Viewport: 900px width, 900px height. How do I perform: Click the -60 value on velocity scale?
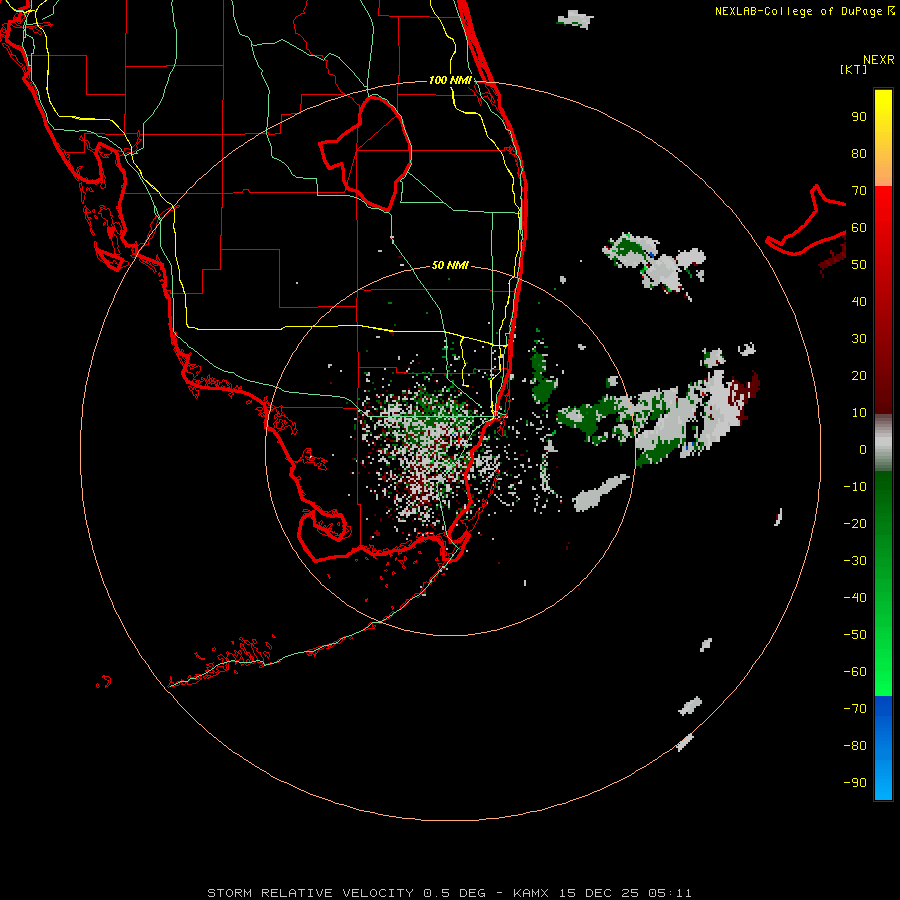[855, 672]
